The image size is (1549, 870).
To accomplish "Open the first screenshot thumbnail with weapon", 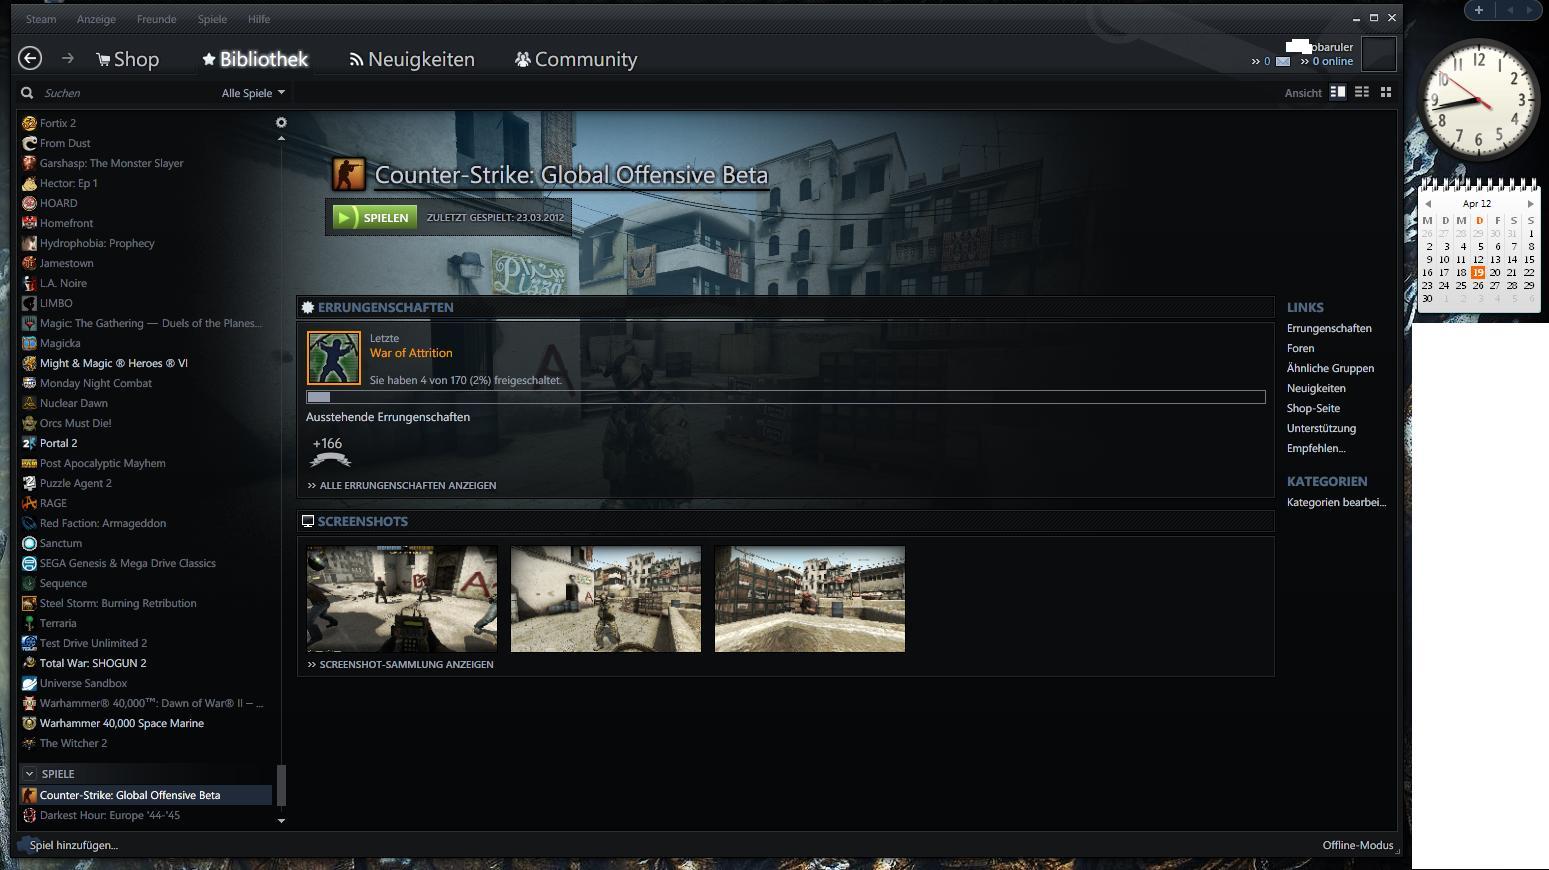I will [x=402, y=599].
